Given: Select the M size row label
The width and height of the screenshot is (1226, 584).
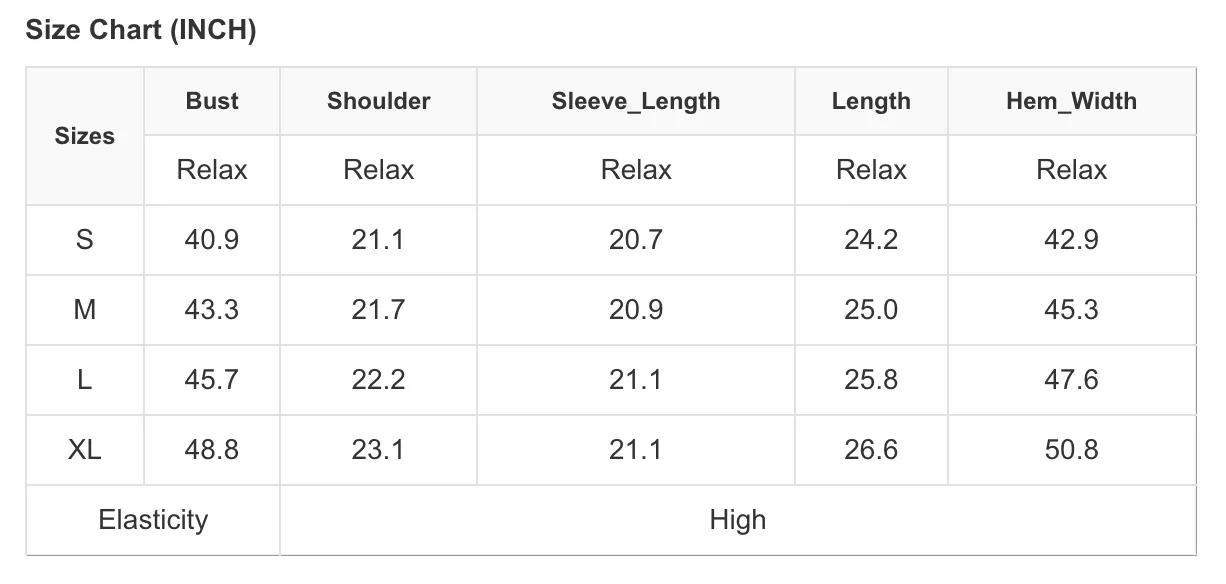Looking at the screenshot, I should (85, 310).
